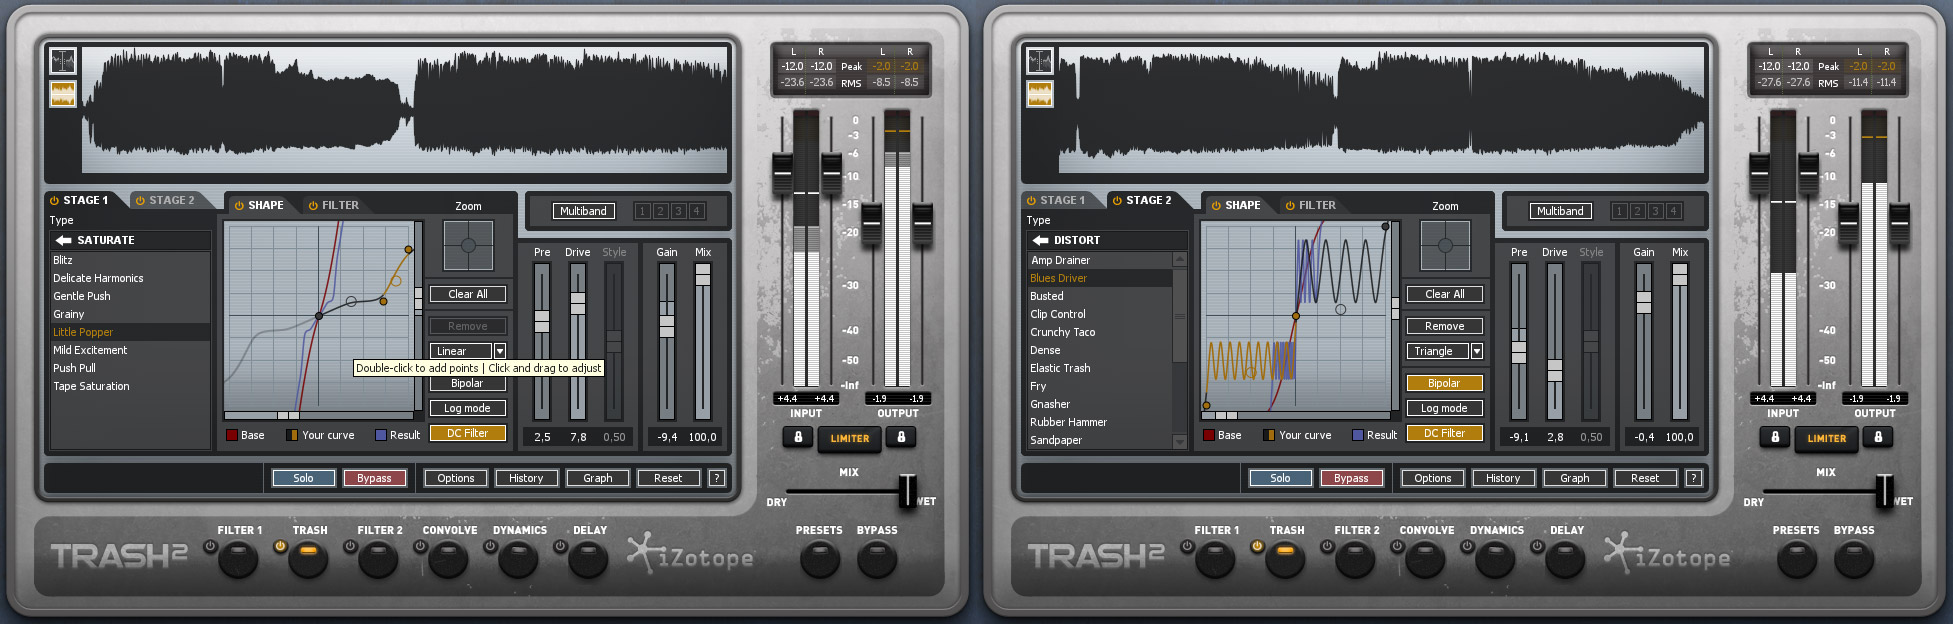
Task: Click the Linear curve type field
Action: pyautogui.click(x=461, y=351)
